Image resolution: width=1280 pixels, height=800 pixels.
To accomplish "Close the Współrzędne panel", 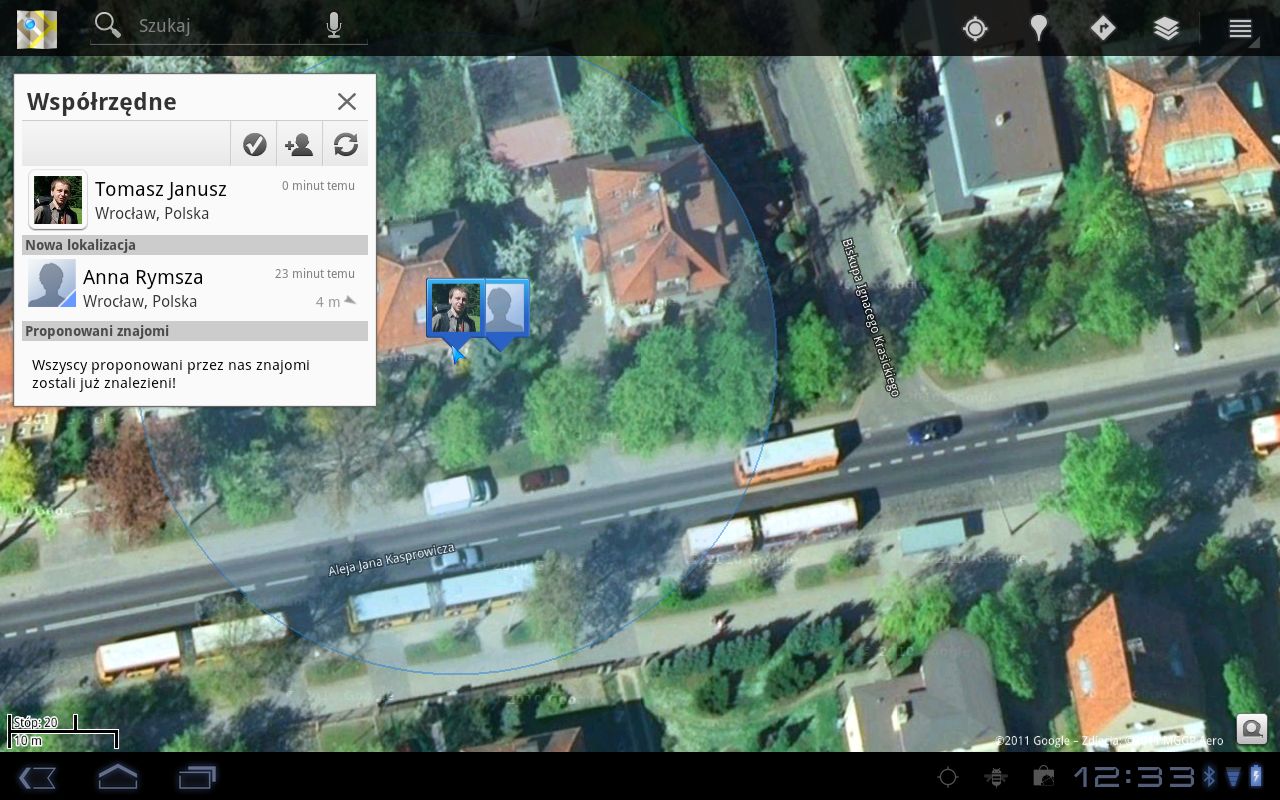I will (x=347, y=101).
